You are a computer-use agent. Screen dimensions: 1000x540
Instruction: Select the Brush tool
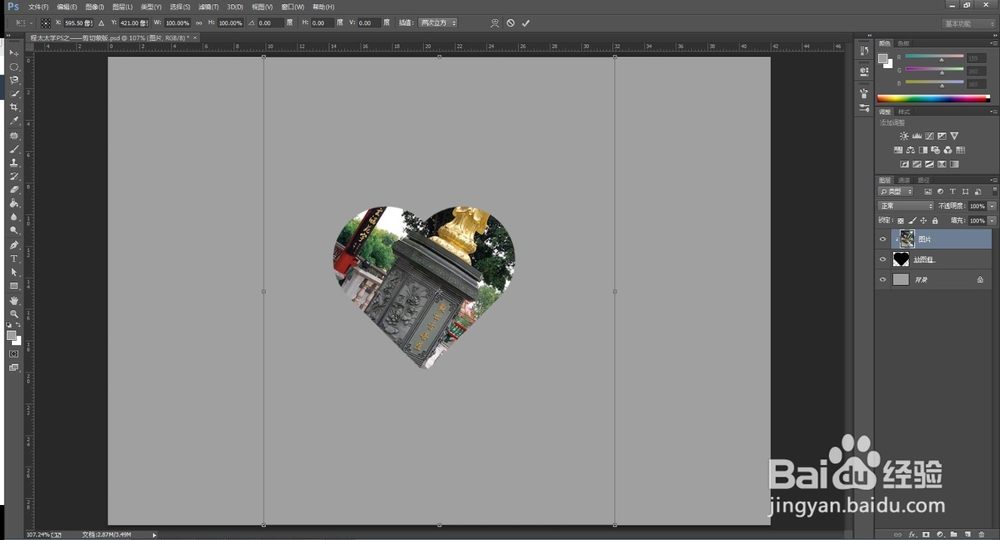click(x=14, y=149)
